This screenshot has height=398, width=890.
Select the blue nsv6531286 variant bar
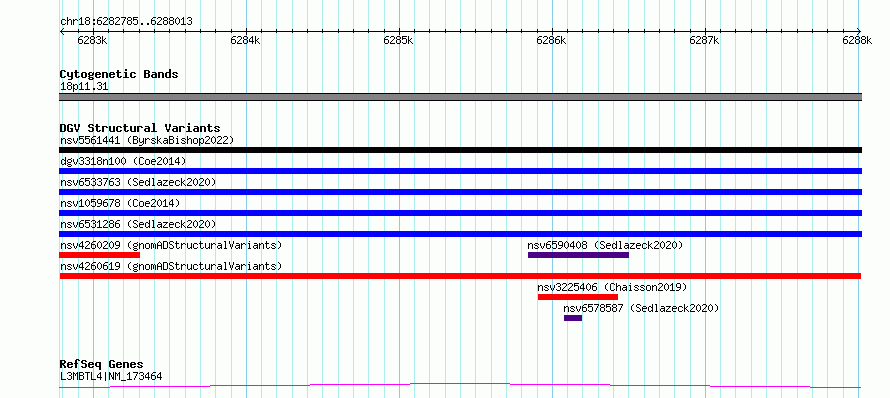[460, 234]
